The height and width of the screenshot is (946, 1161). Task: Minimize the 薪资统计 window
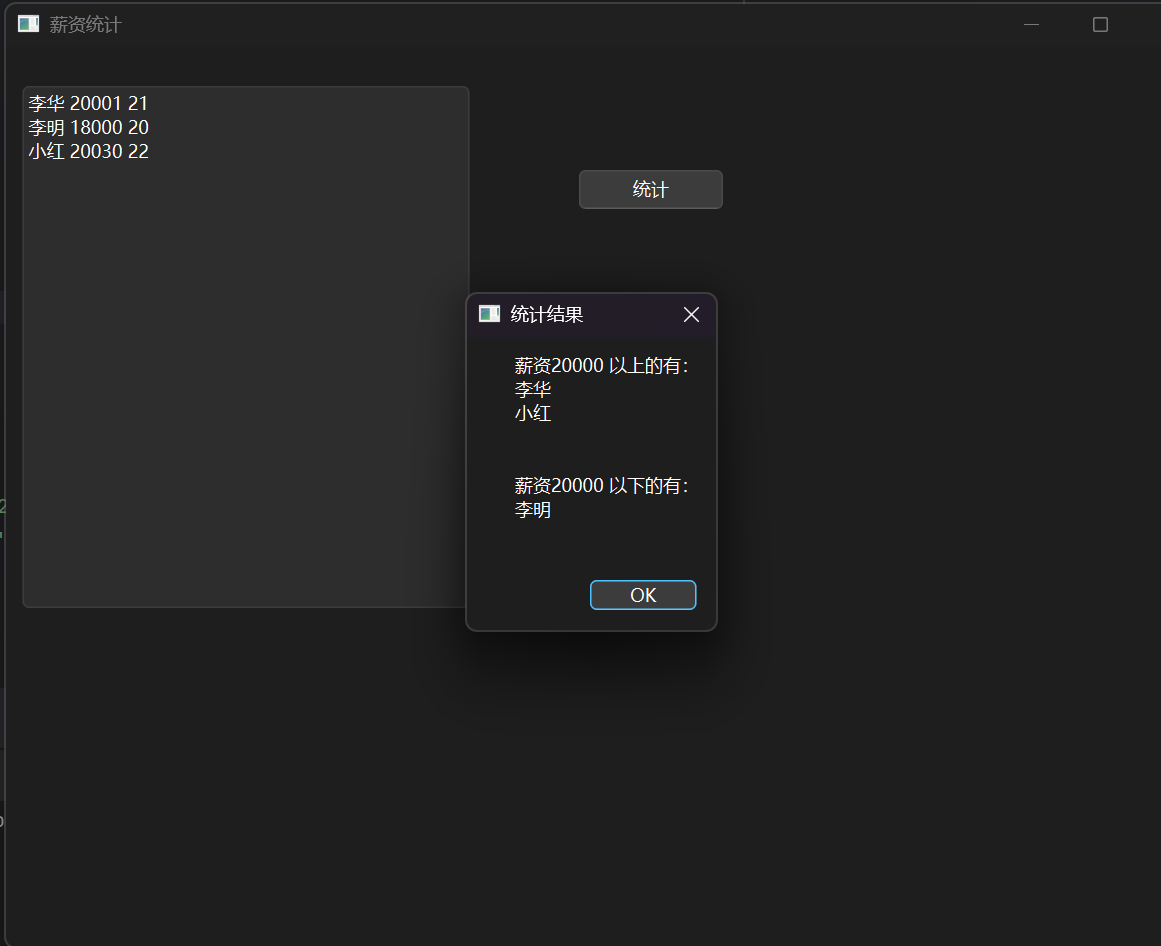point(1031,24)
